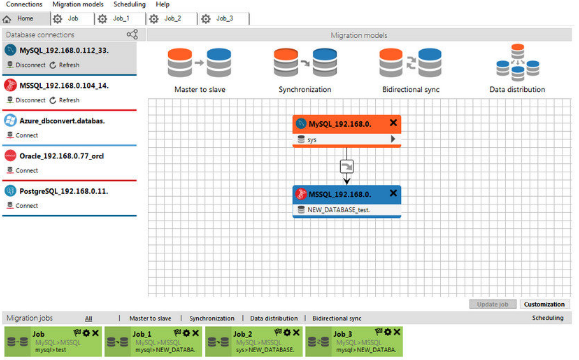Select the NEW_DATABASE_test row in MSSQL node
This screenshot has width=579, height=360.
(x=346, y=210)
